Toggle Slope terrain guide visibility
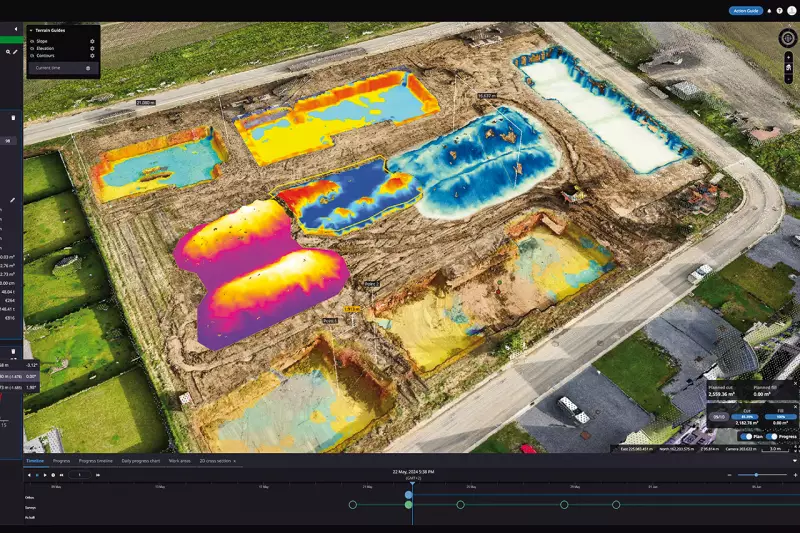This screenshot has width=800, height=533. pyautogui.click(x=32, y=41)
